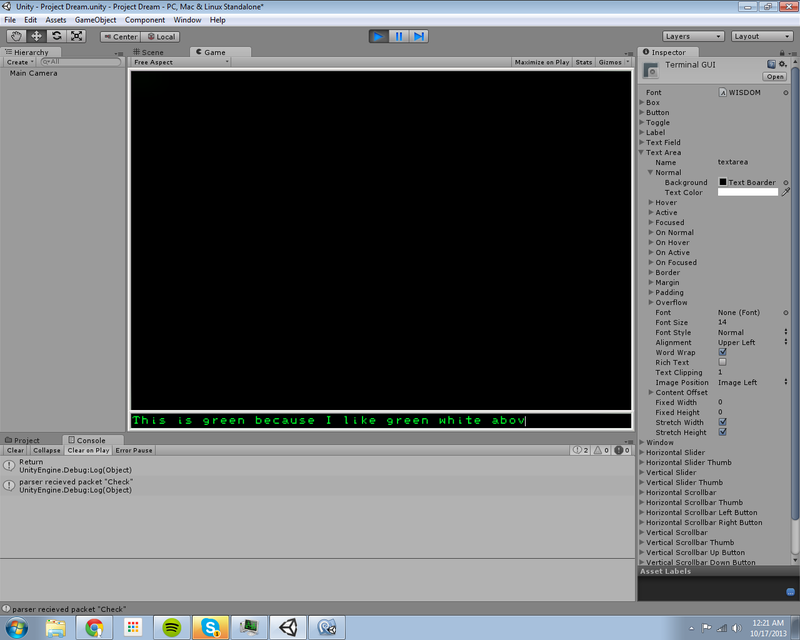Expand the Hover state foldout

[x=651, y=203]
